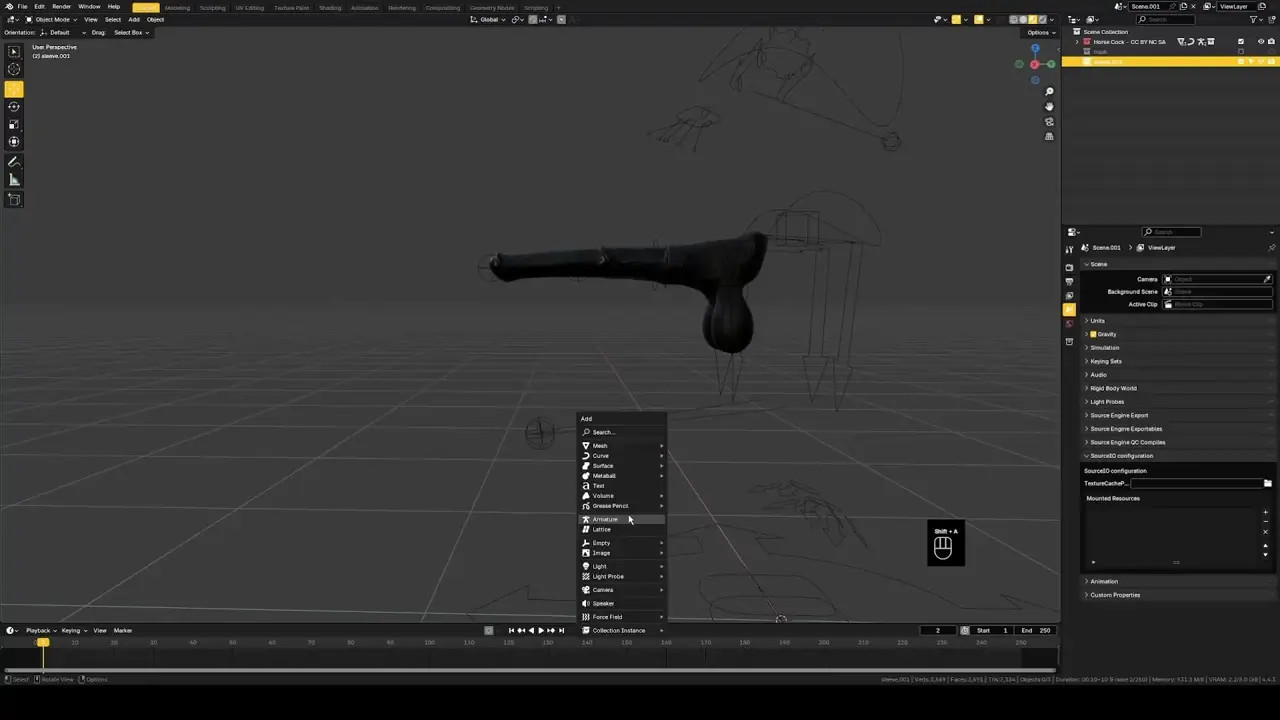This screenshot has height=720, width=1280.
Task: Uncheck Horse Cock collection exclude checkbox
Action: pyautogui.click(x=1241, y=42)
